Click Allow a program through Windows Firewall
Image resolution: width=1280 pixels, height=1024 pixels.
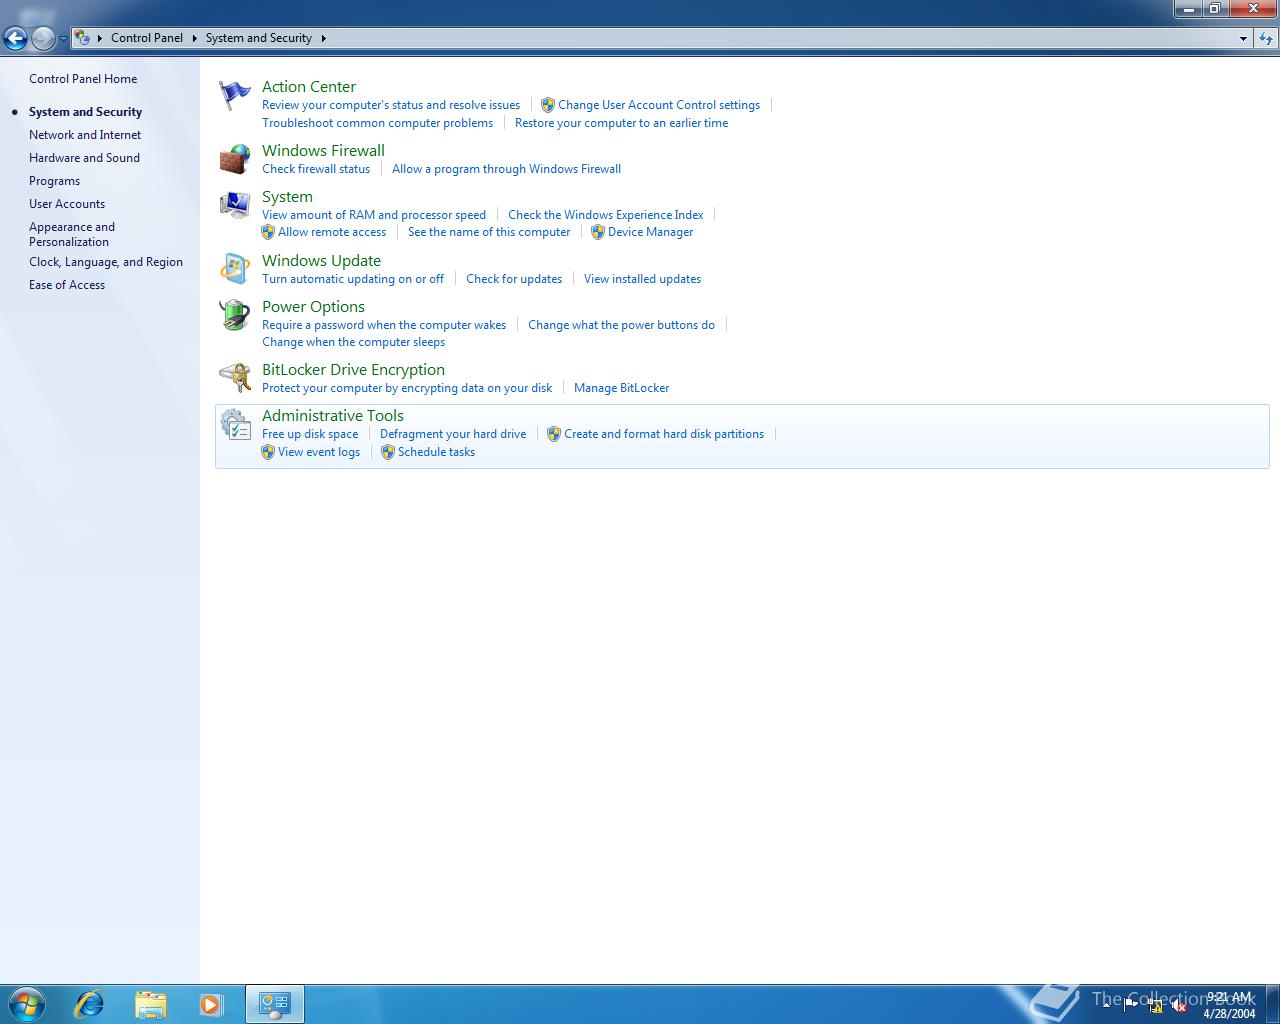coord(506,169)
